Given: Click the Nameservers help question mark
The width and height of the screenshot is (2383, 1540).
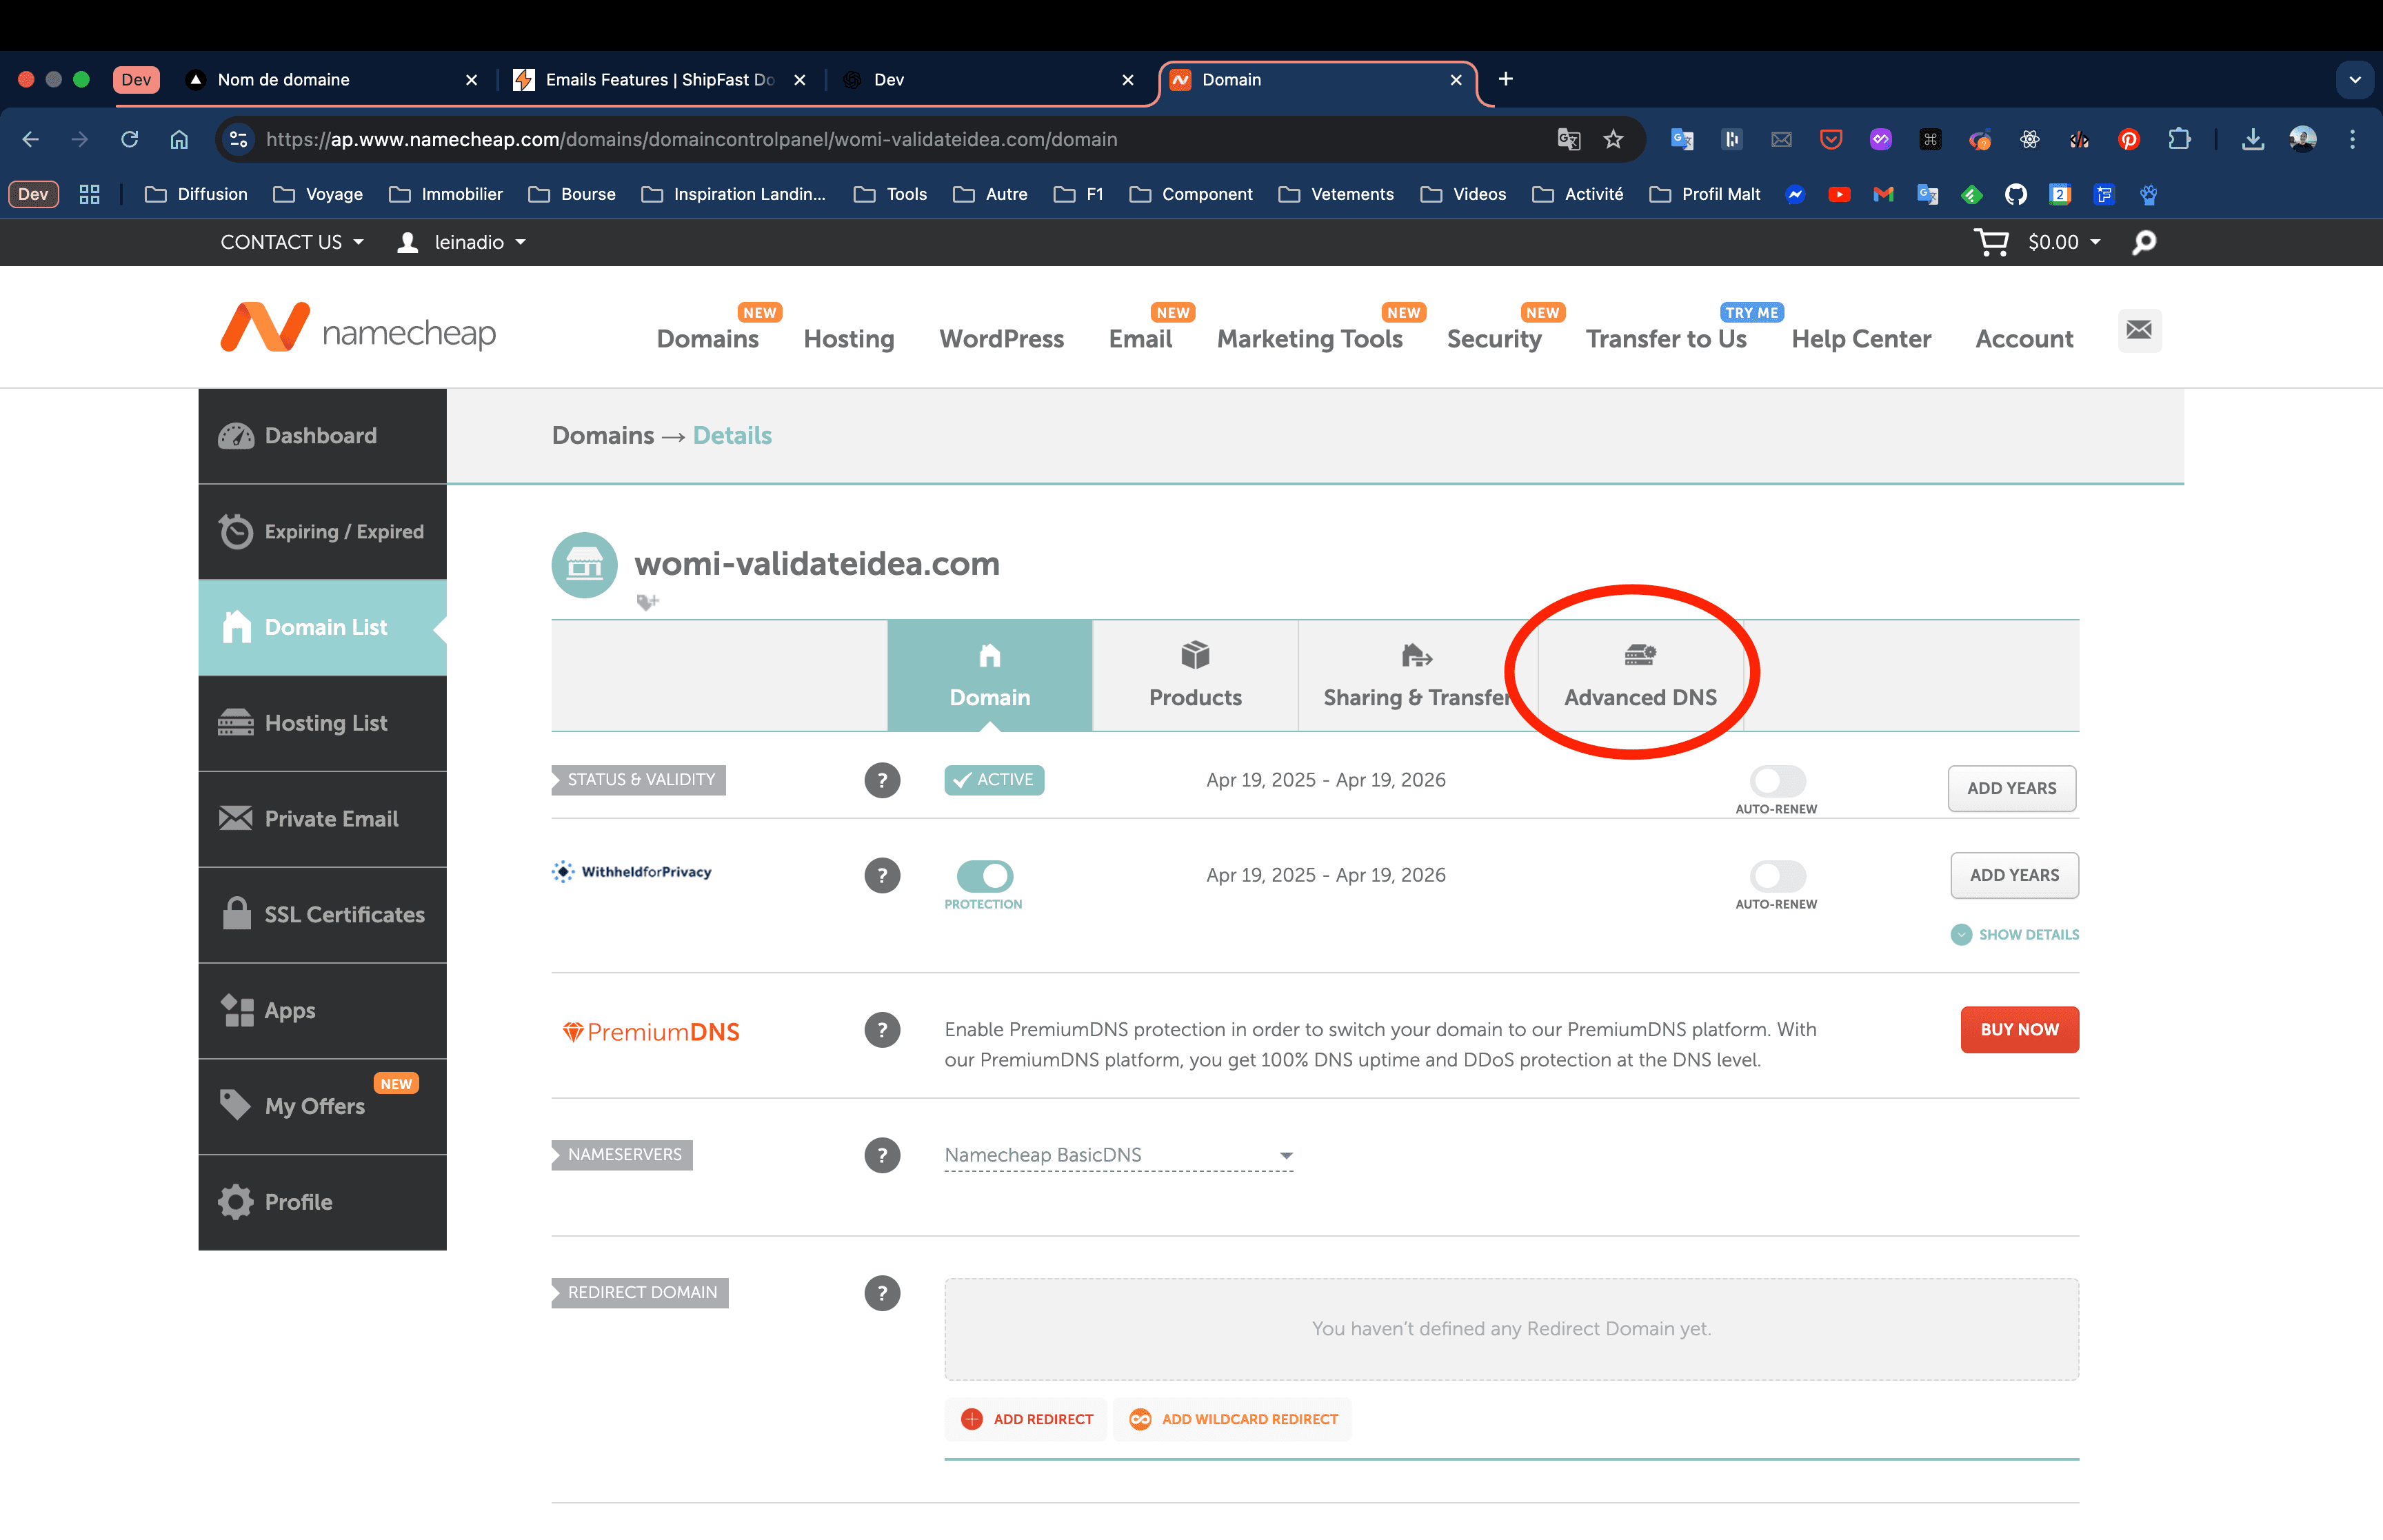Looking at the screenshot, I should [x=881, y=1155].
